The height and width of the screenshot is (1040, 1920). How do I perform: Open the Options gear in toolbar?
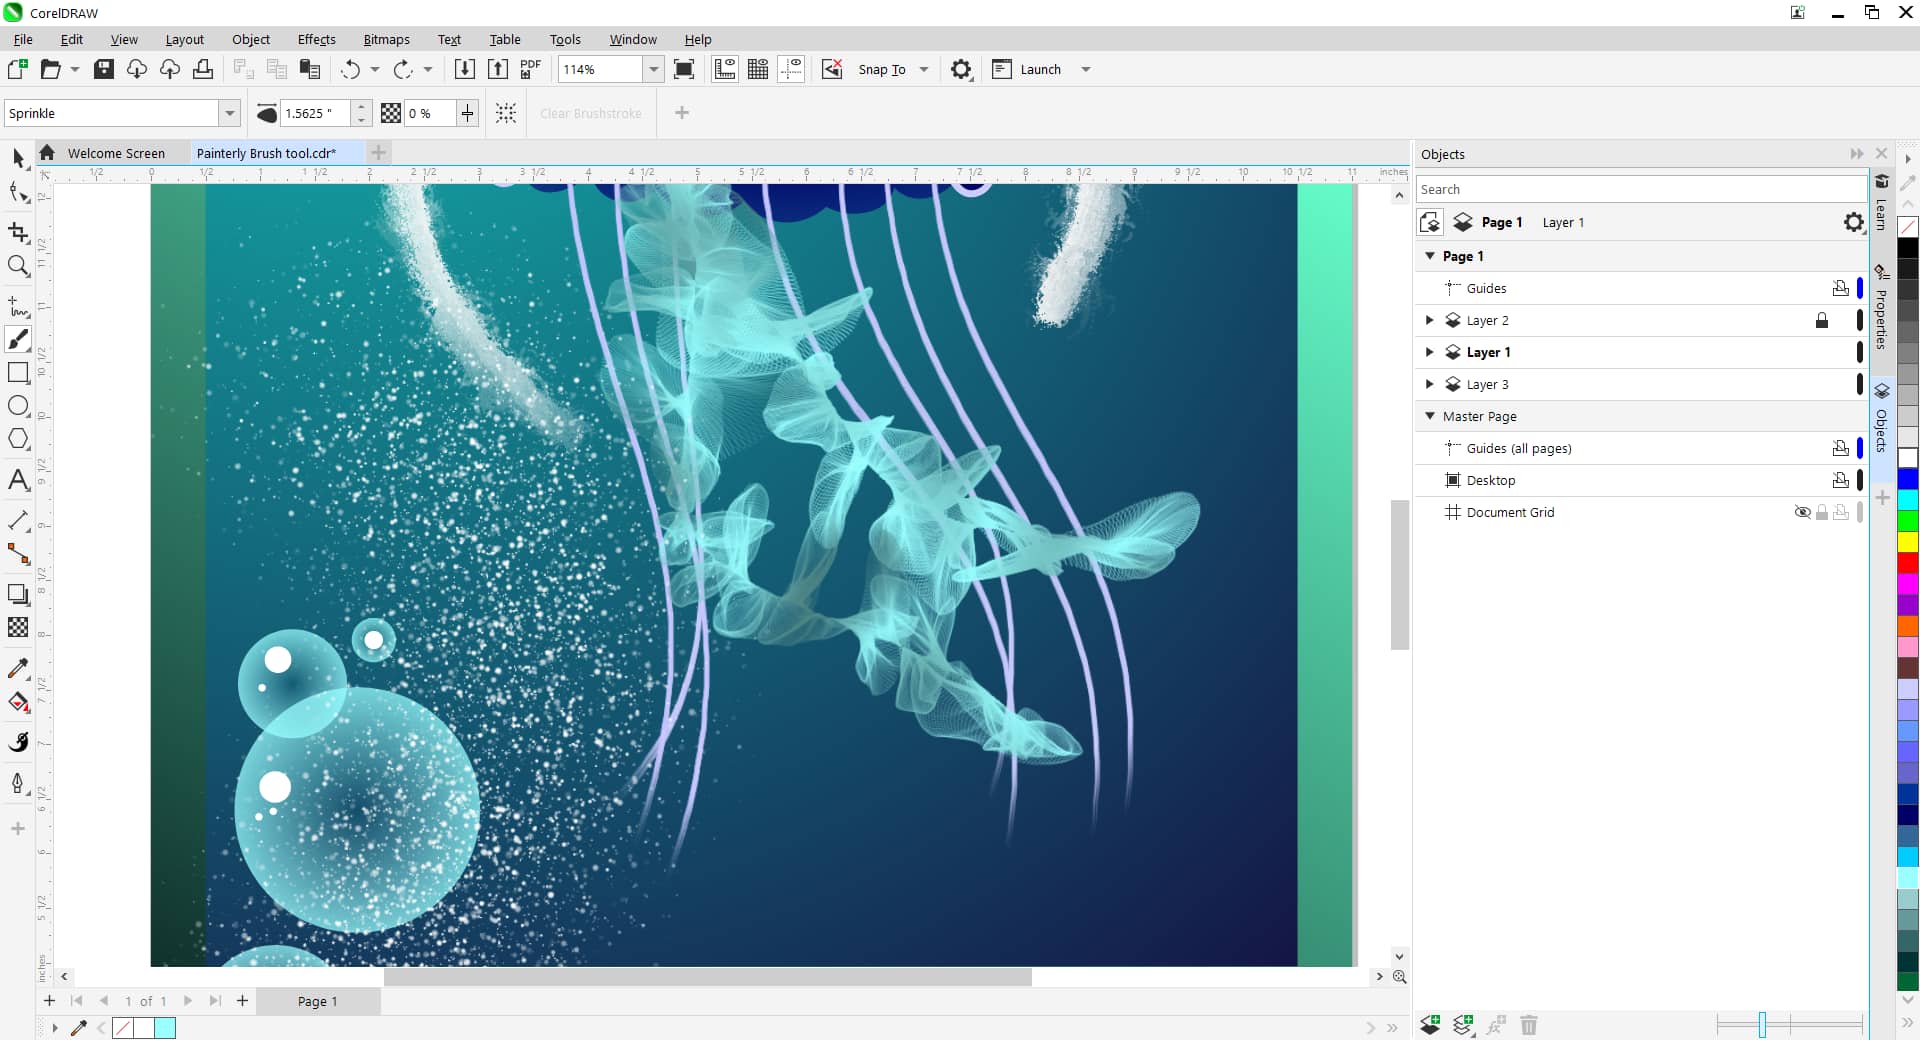(x=960, y=69)
